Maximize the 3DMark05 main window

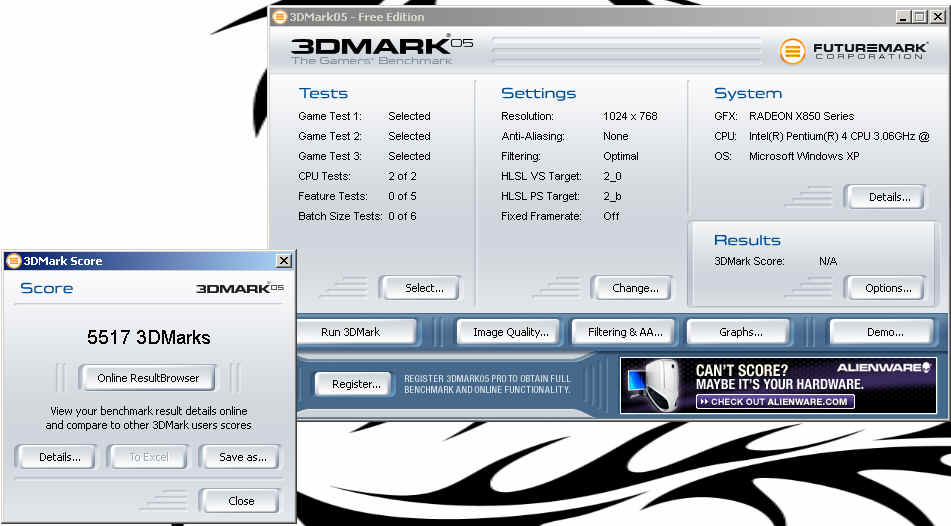tap(919, 17)
